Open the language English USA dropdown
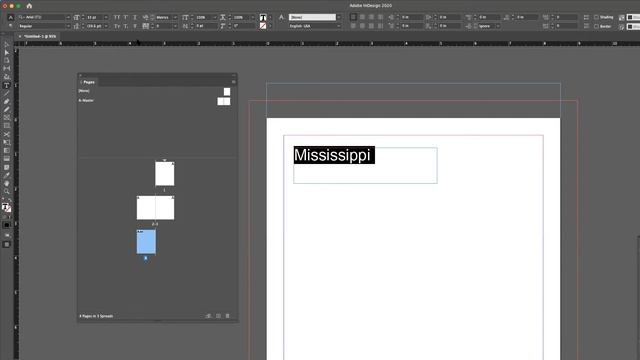This screenshot has height=360, width=640. (x=339, y=26)
